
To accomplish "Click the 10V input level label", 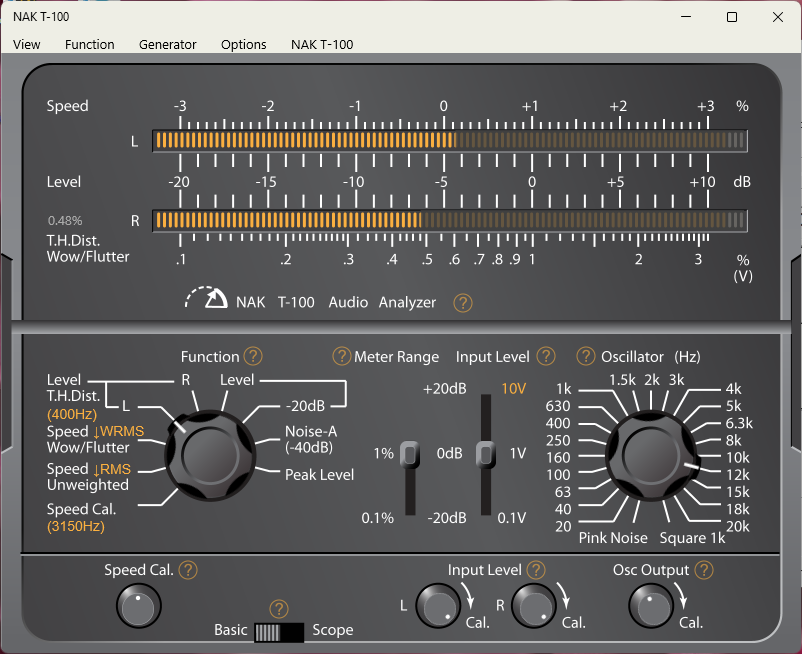I will [x=514, y=389].
